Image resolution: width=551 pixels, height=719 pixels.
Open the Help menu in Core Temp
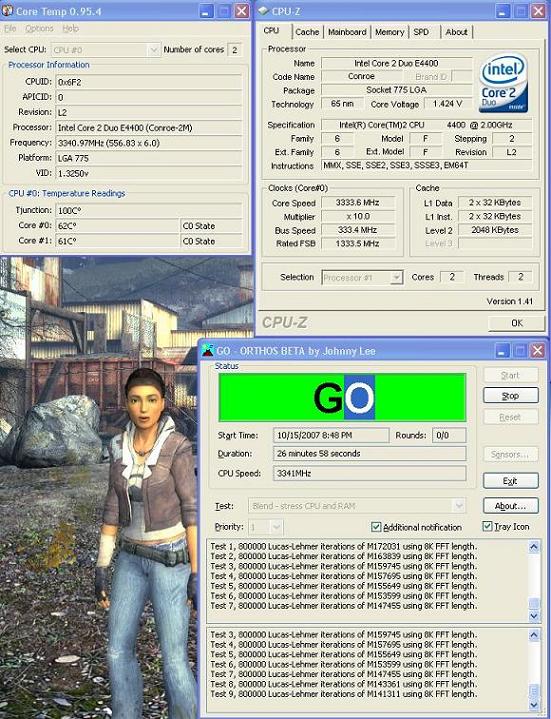pyautogui.click(x=70, y=29)
